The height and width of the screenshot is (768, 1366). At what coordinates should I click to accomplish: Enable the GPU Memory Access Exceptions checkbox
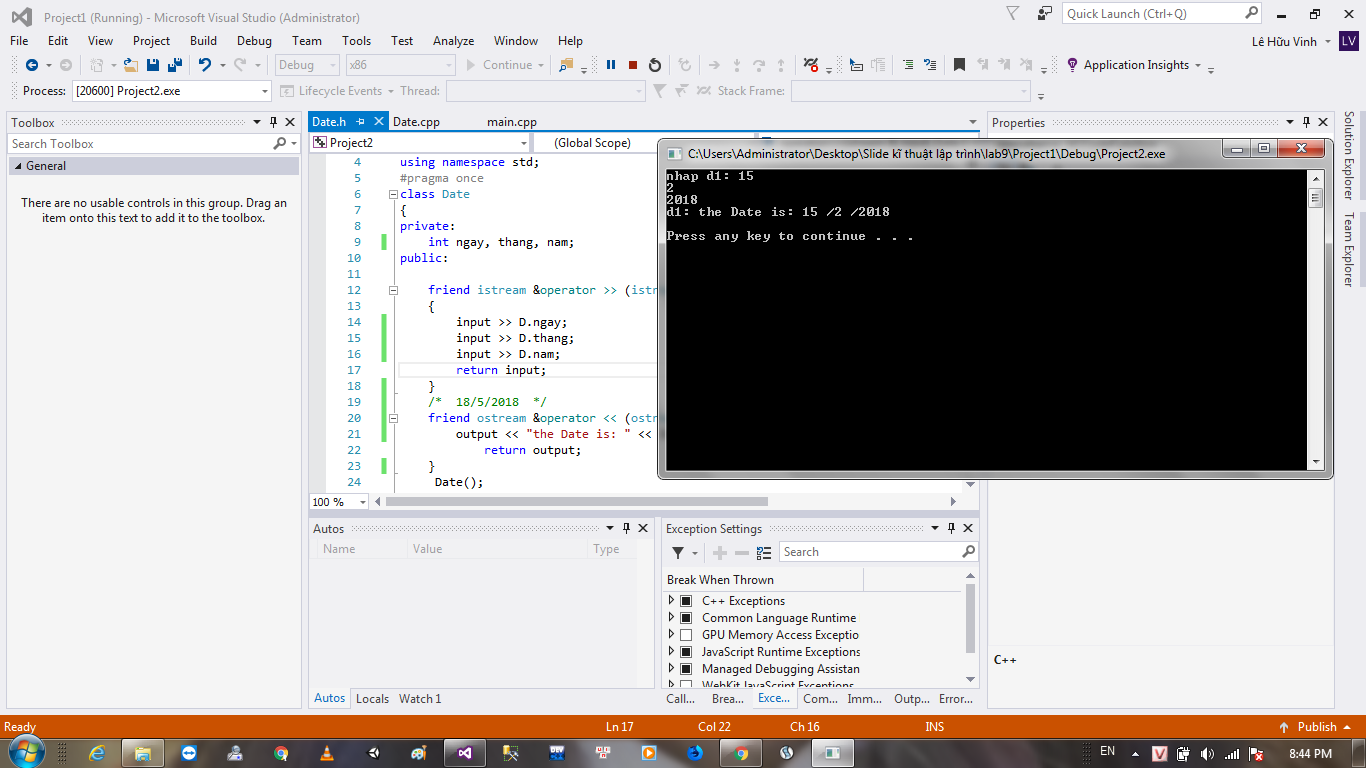click(686, 635)
